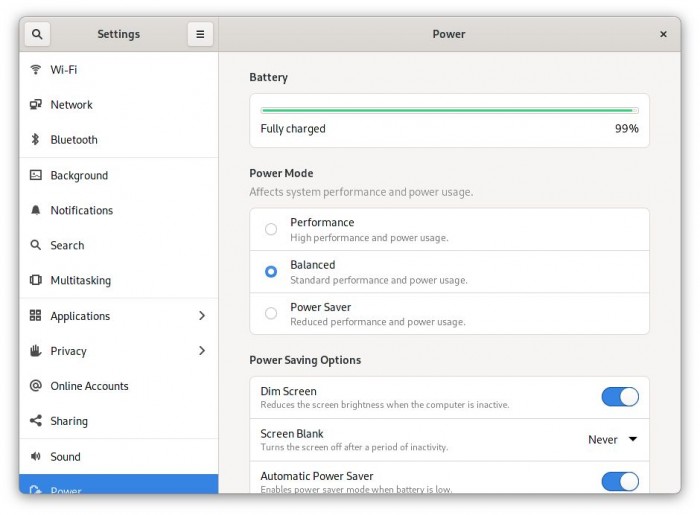Viewport: 700px width, 515px height.
Task: Go to Online Accounts settings
Action: tap(89, 386)
